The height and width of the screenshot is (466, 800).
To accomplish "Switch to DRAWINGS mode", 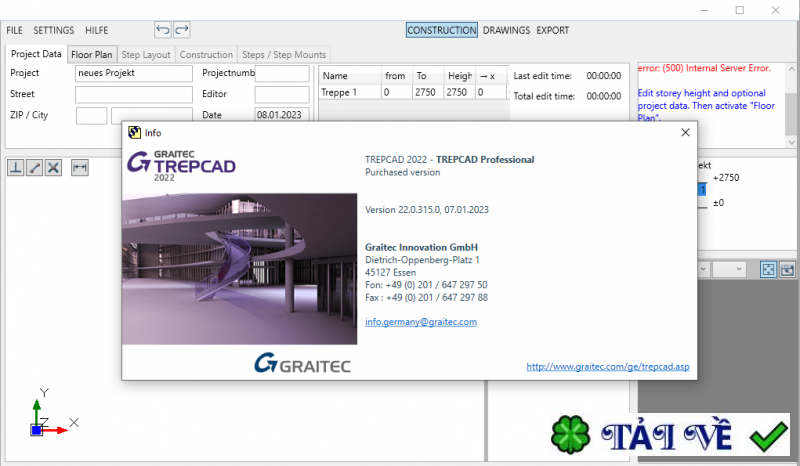I will tap(506, 30).
